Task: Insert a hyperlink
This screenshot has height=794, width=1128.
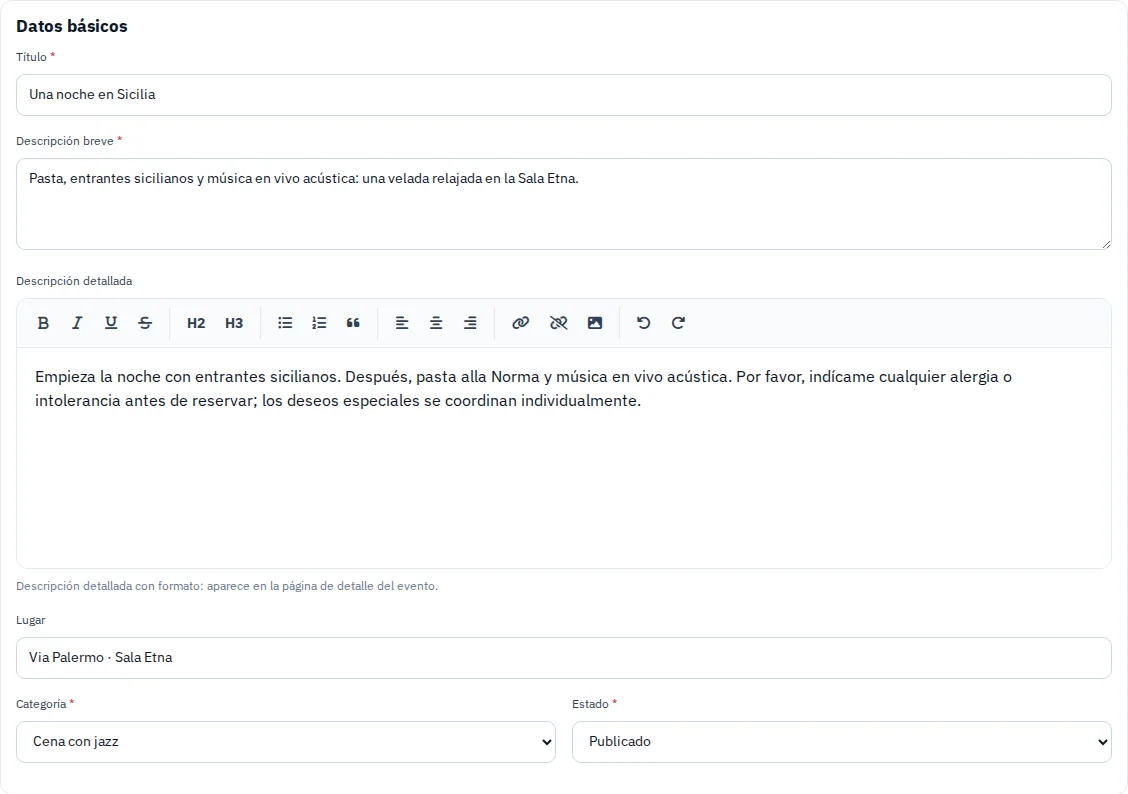Action: point(521,323)
